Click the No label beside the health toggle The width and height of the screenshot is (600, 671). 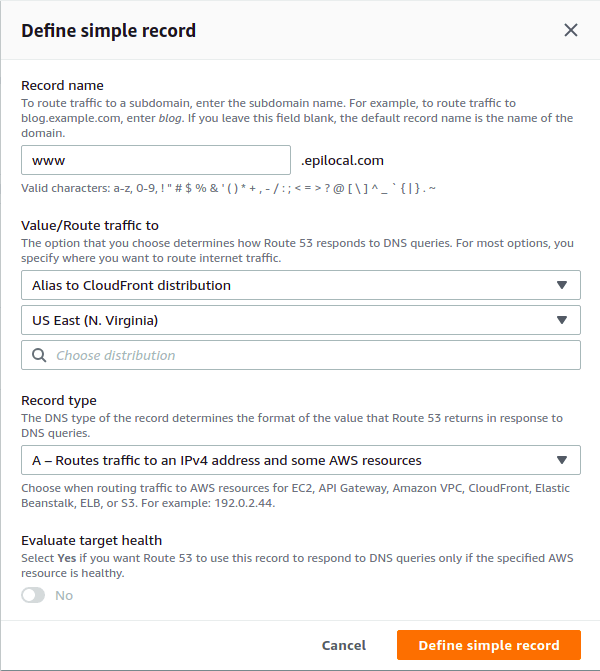[64, 595]
